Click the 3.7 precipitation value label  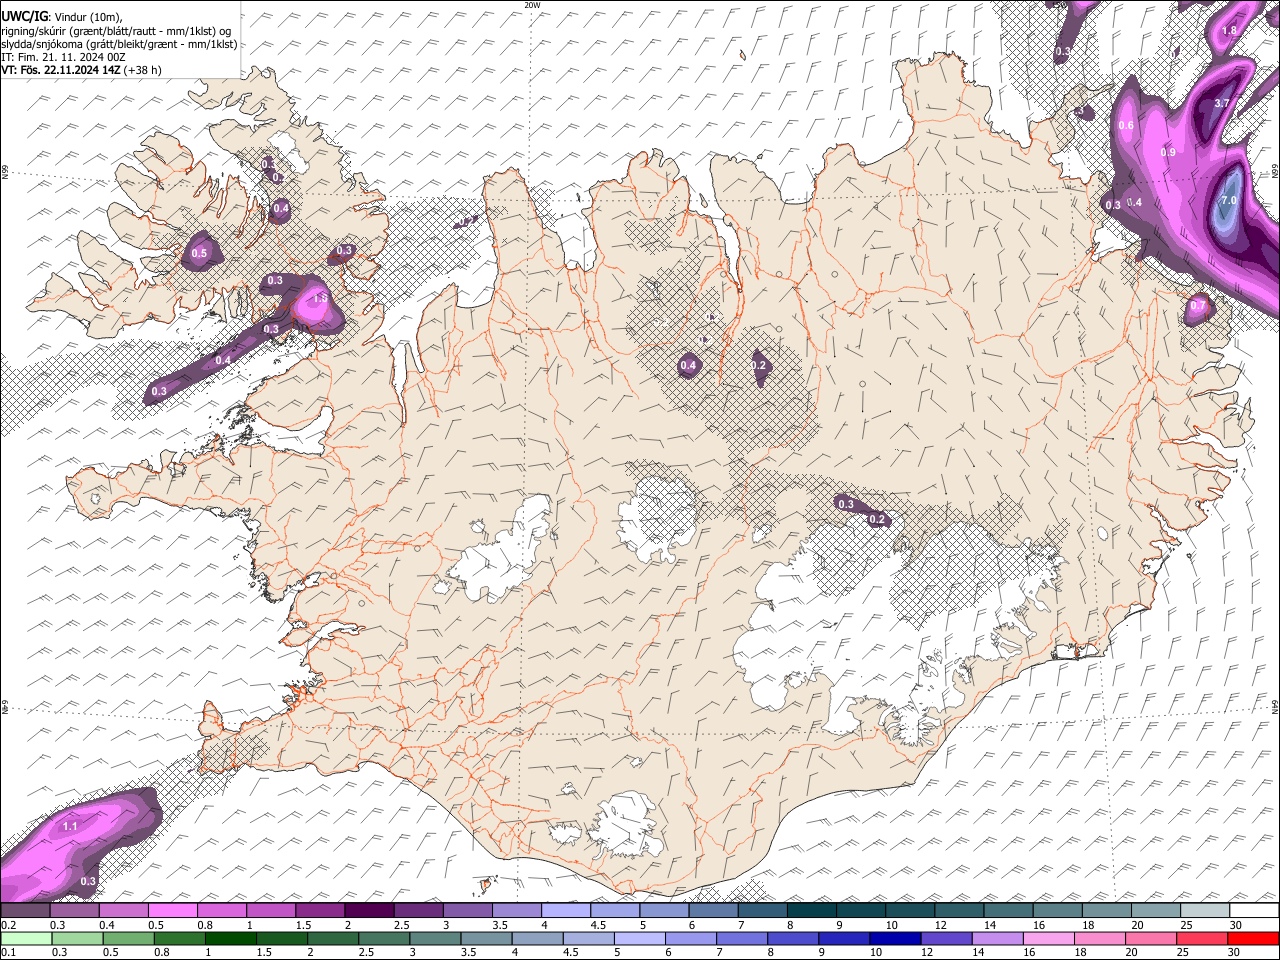click(x=1221, y=103)
